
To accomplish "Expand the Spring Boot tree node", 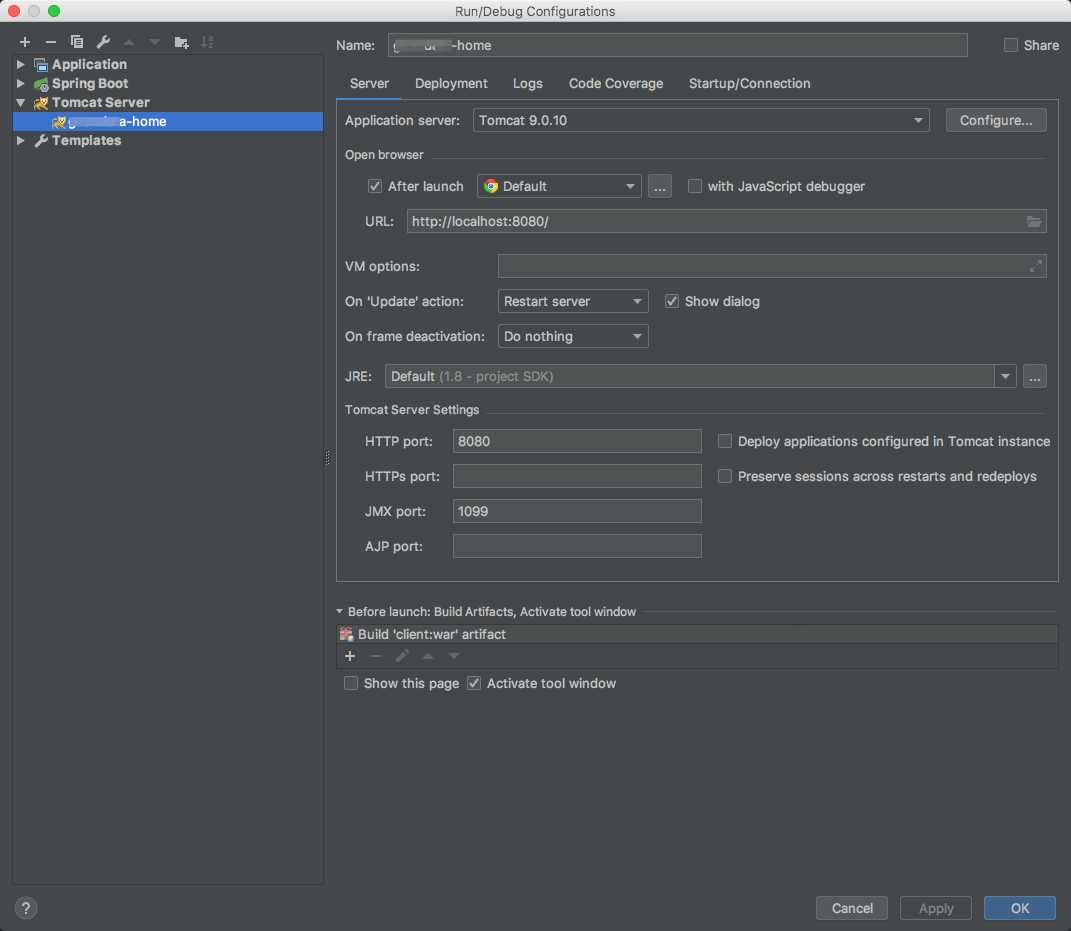I will 20,83.
